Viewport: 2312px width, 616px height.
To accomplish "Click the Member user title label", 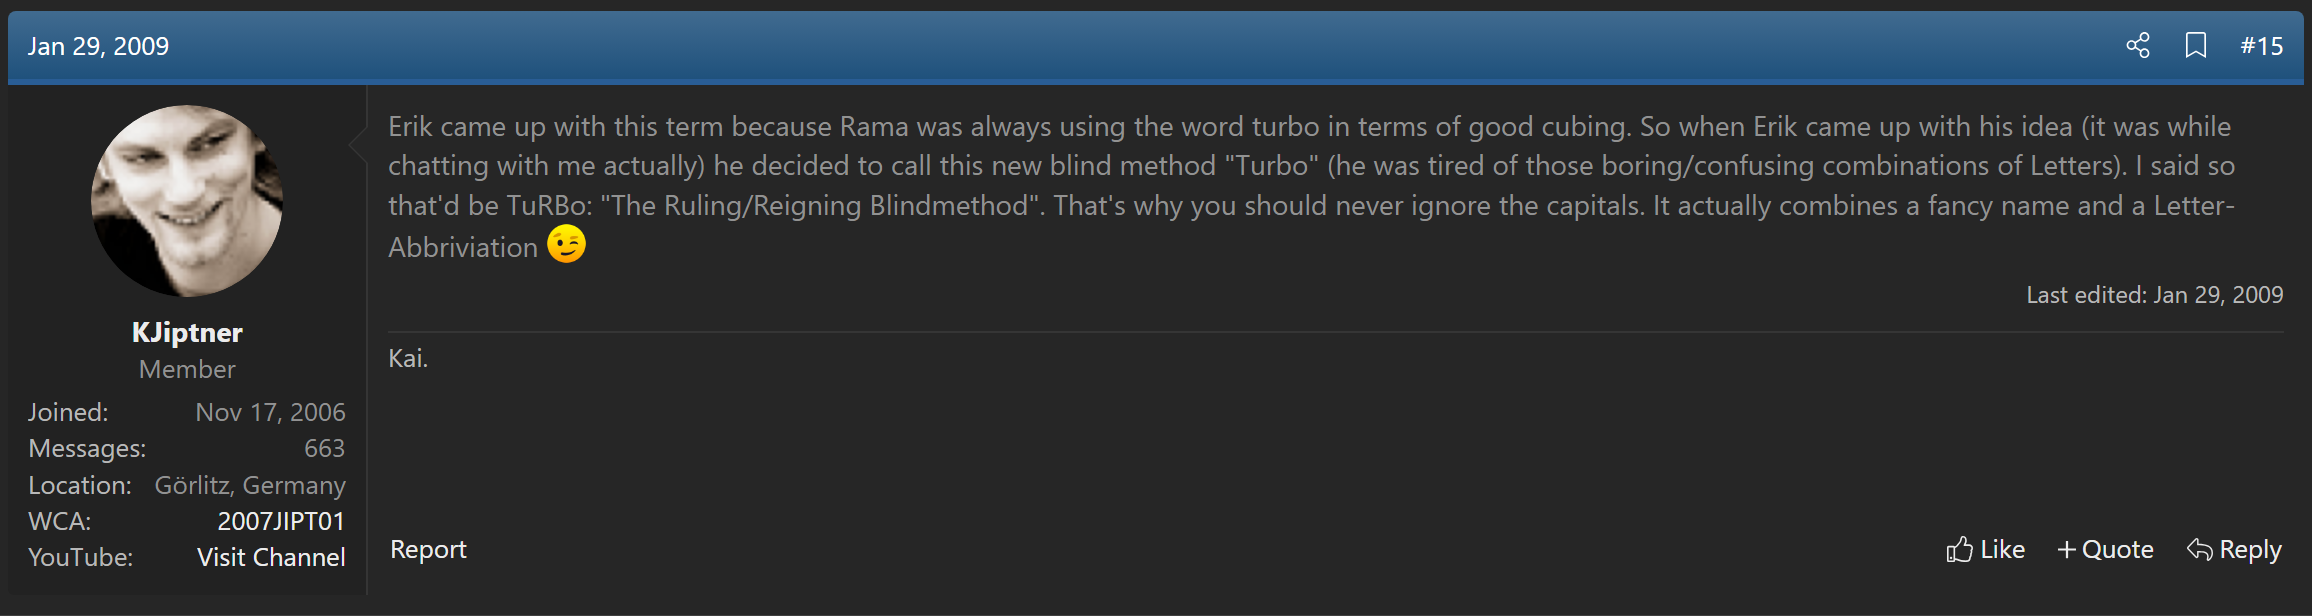I will 187,369.
